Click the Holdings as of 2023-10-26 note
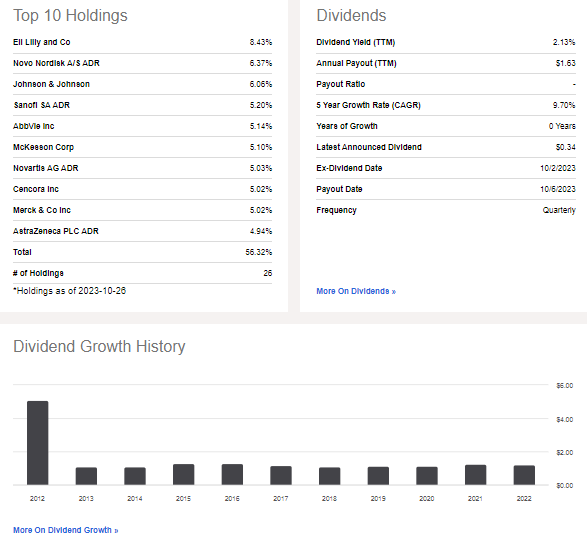 coord(70,291)
